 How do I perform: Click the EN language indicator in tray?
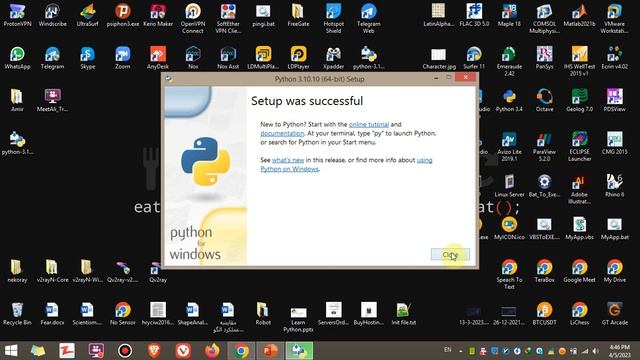click(447, 350)
